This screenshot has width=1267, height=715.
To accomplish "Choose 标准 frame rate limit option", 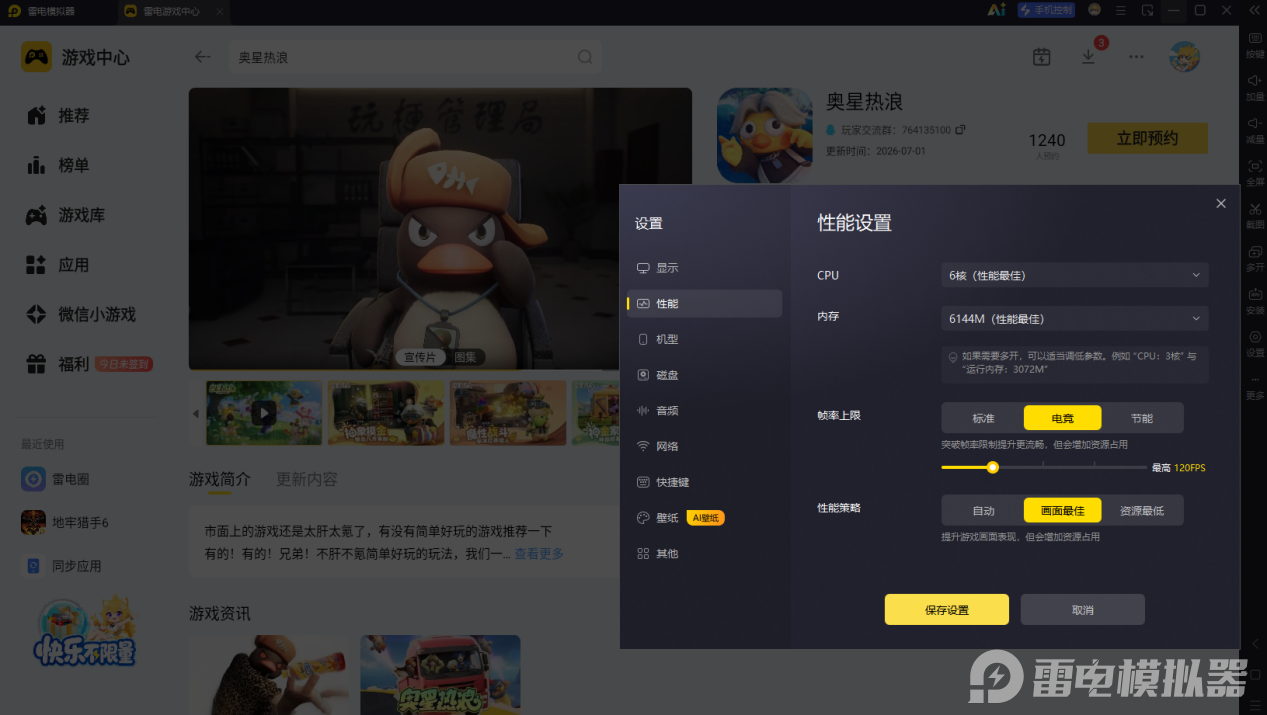I will click(983, 418).
